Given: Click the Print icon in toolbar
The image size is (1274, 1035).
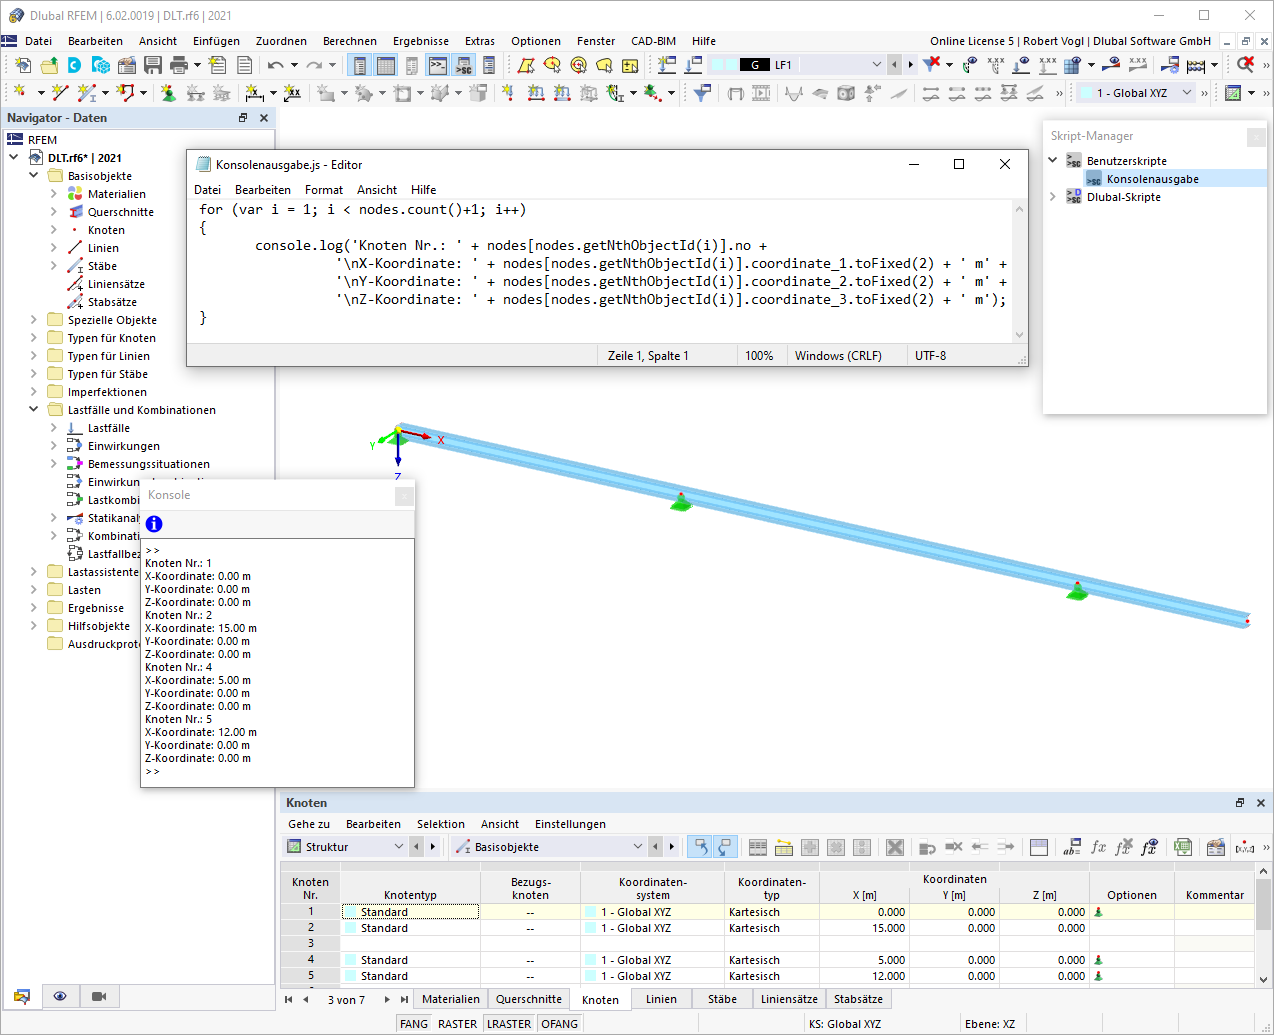Looking at the screenshot, I should tap(179, 65).
